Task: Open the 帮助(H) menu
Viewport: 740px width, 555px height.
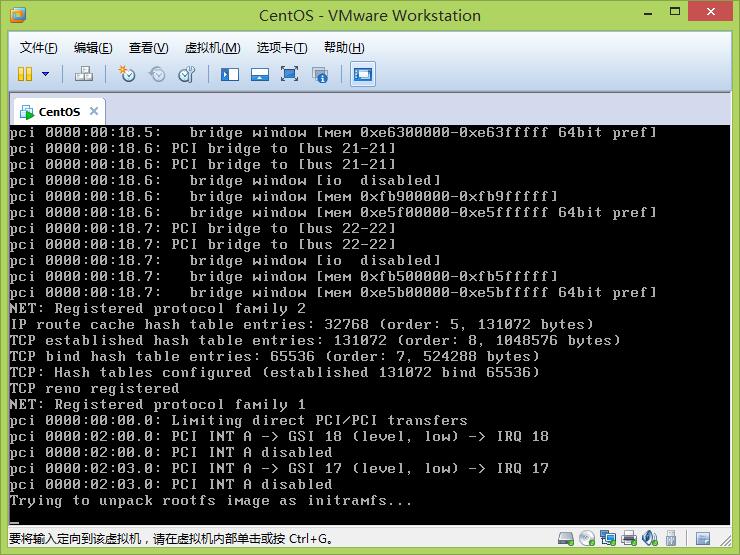Action: coord(344,47)
